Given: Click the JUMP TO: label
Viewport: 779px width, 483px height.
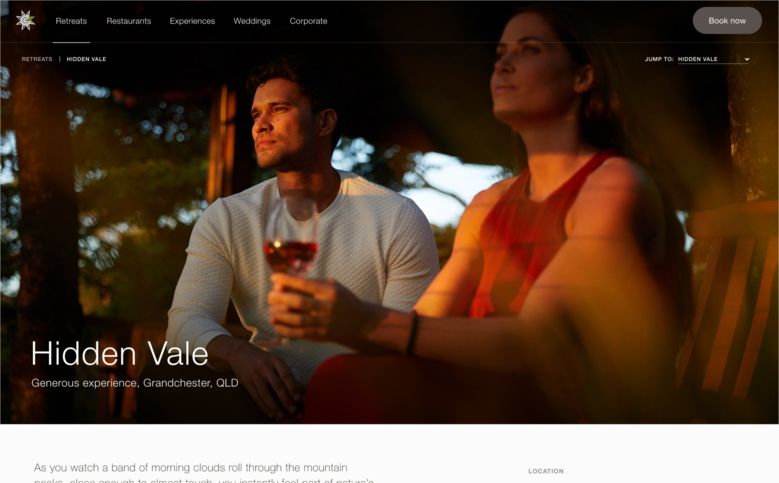Looking at the screenshot, I should (x=659, y=59).
